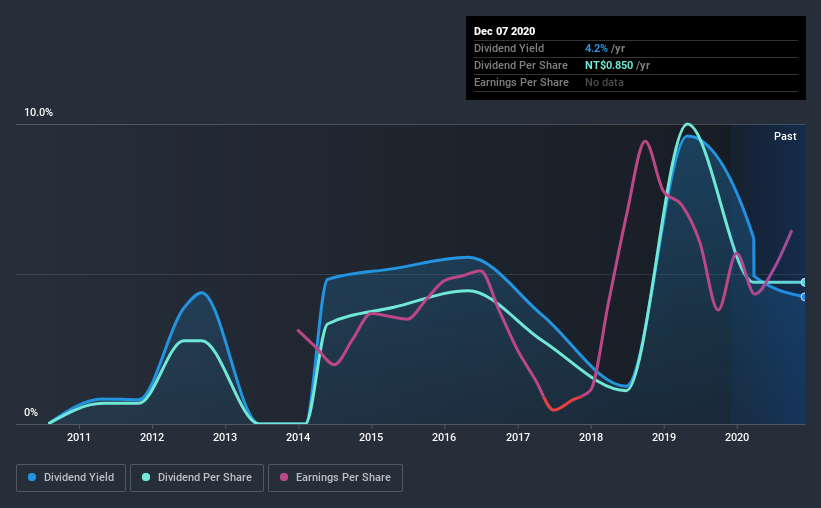Viewport: 821px width, 508px height.
Task: Click the 4.2% dividend yield value
Action: point(596,48)
